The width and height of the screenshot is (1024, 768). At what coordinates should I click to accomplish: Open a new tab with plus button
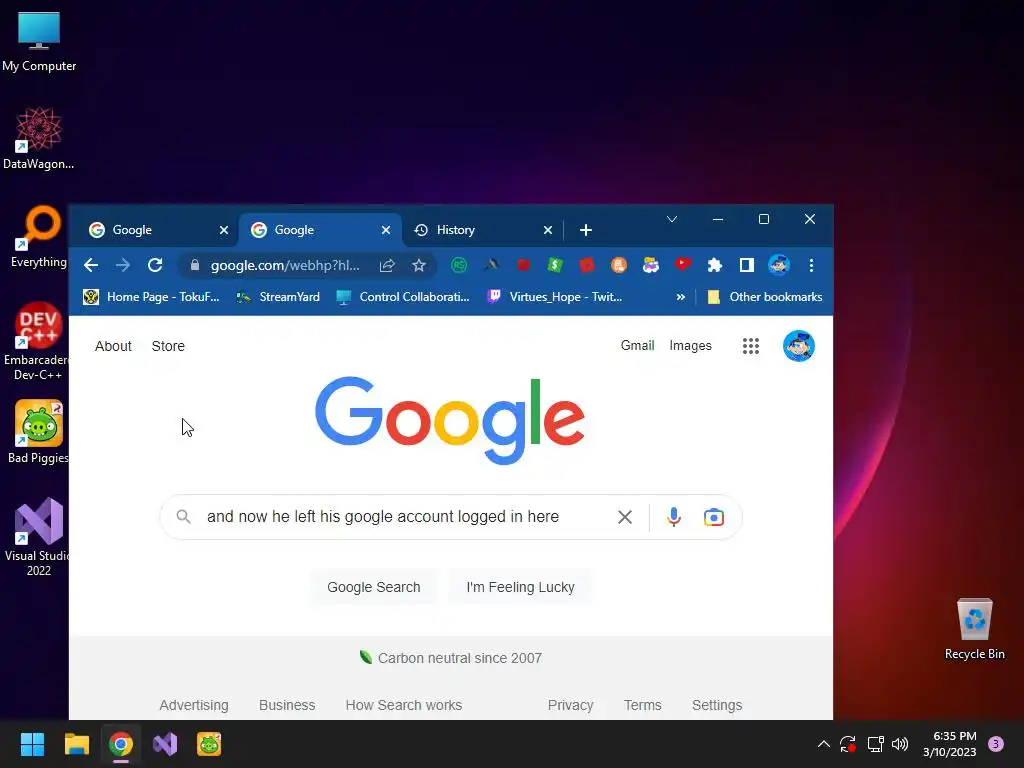pos(586,230)
